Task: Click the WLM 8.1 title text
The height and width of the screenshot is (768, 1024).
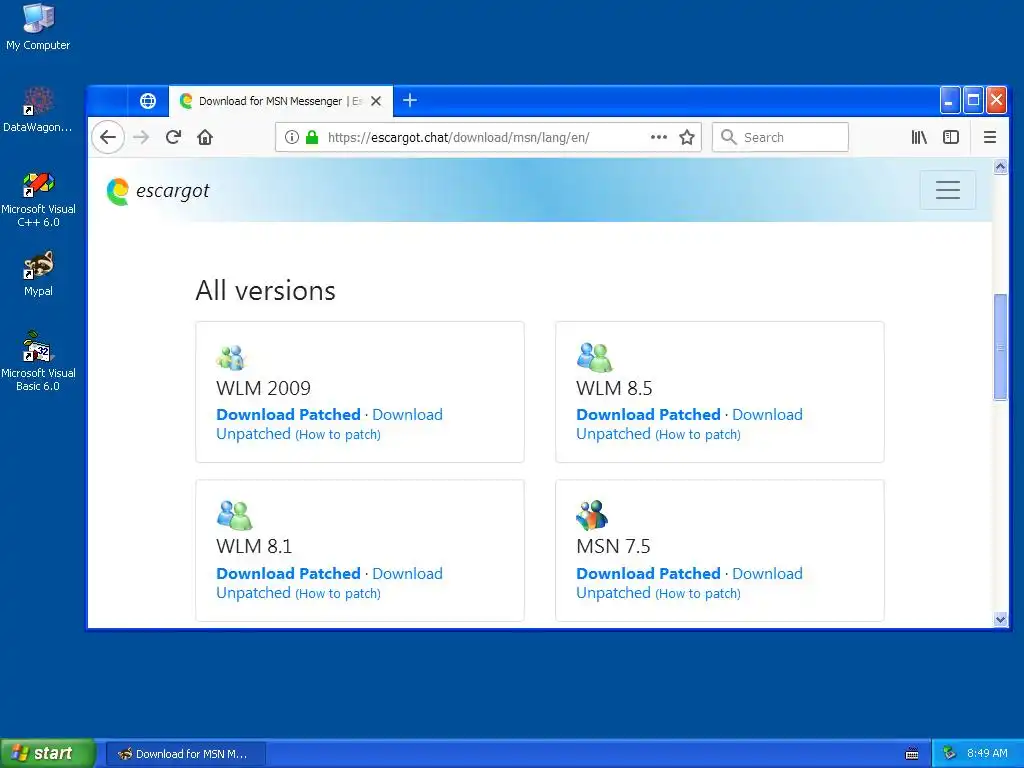Action: tap(254, 546)
